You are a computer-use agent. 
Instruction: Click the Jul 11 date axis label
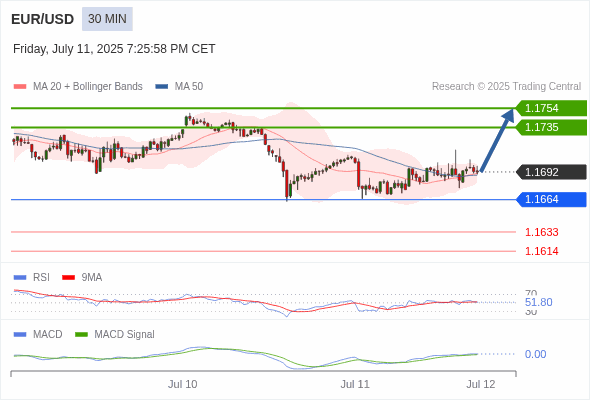click(x=355, y=384)
